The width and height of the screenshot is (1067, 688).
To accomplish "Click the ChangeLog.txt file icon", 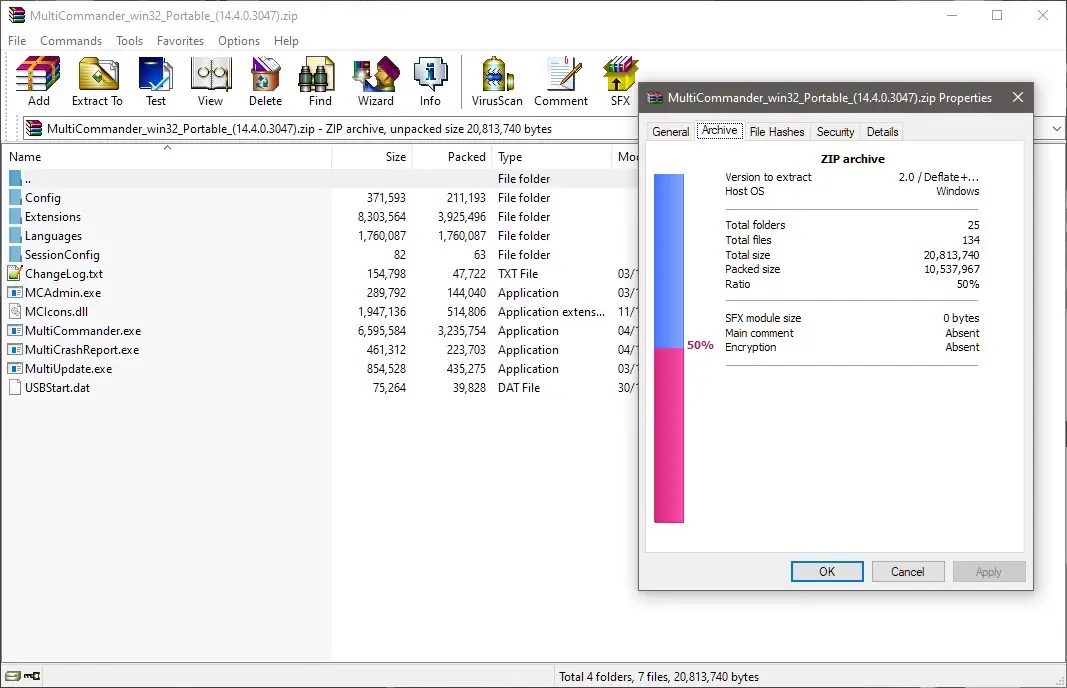I will pos(15,273).
